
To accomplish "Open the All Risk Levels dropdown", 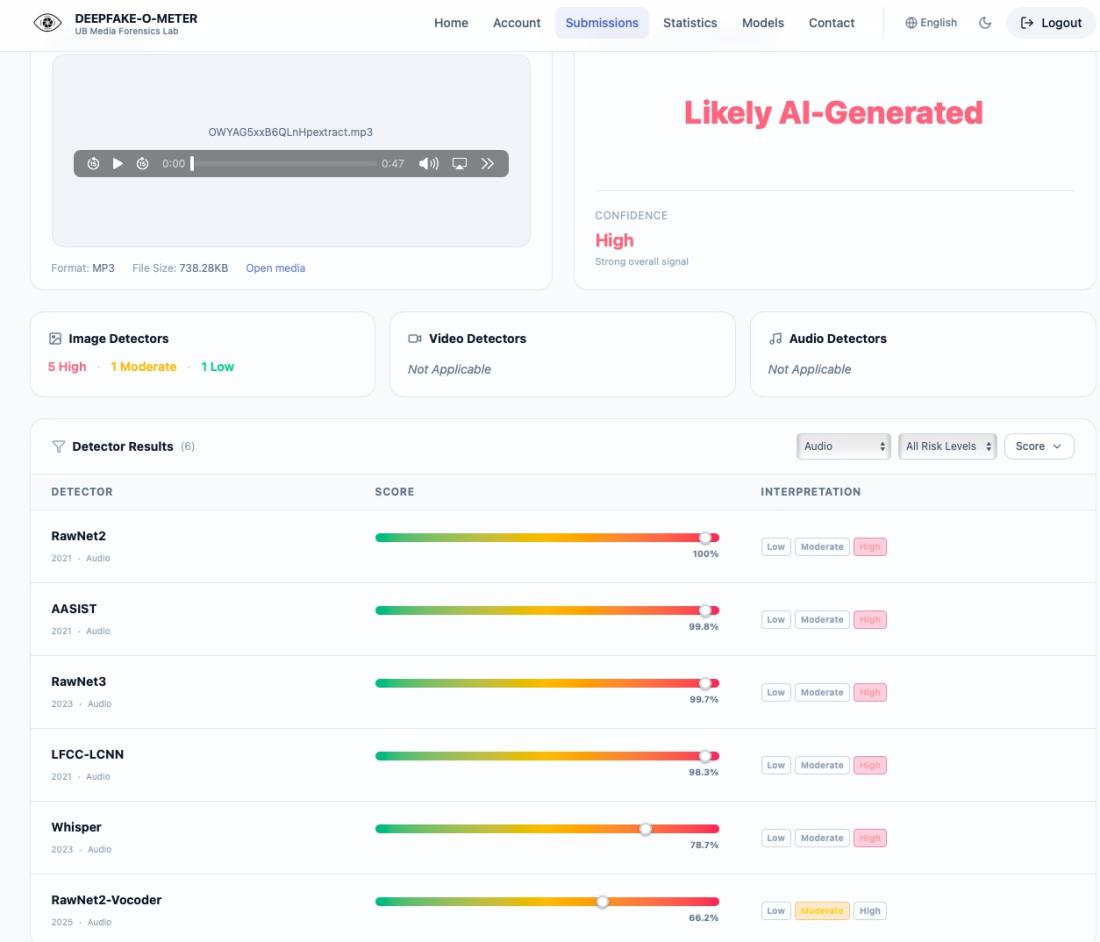I will pos(947,446).
